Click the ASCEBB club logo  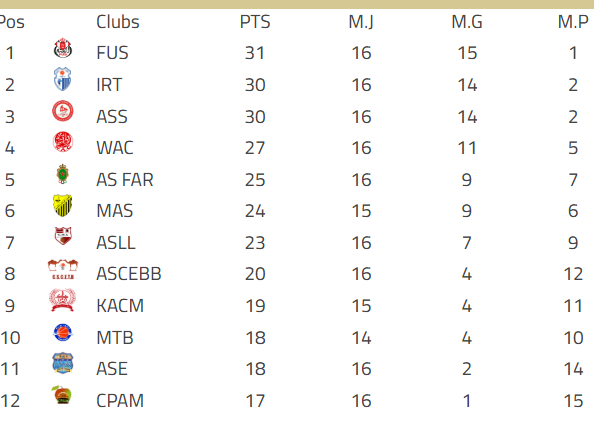(x=63, y=270)
